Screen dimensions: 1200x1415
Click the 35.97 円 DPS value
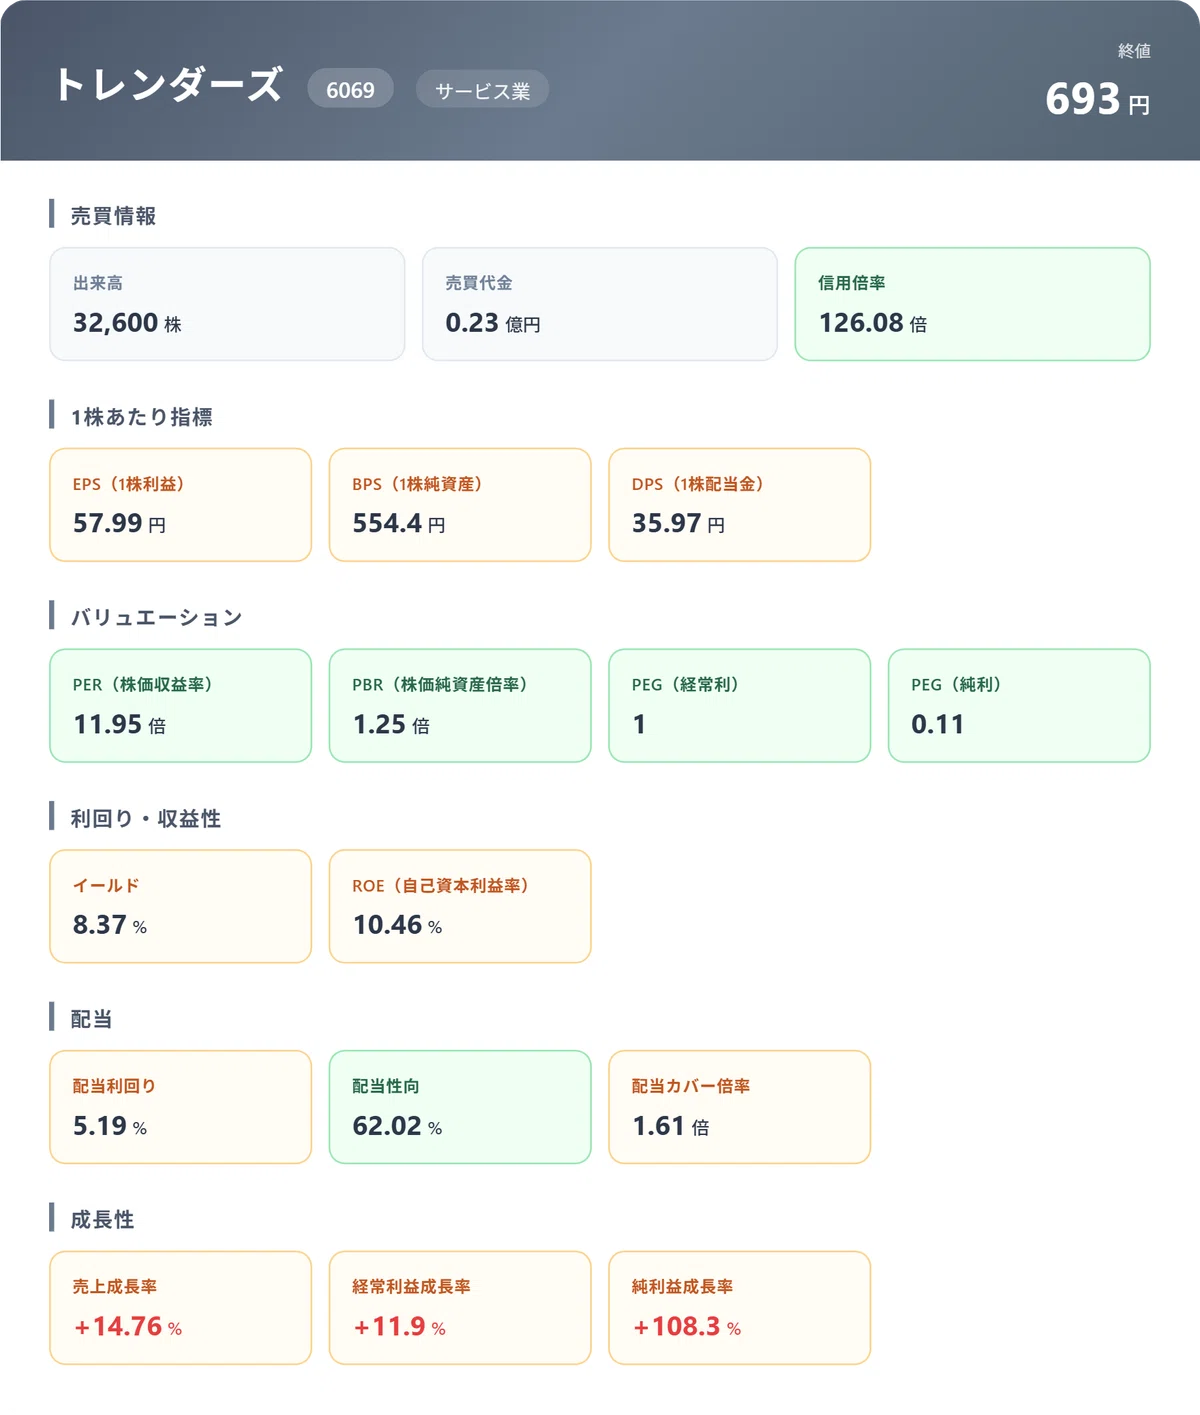tap(678, 523)
